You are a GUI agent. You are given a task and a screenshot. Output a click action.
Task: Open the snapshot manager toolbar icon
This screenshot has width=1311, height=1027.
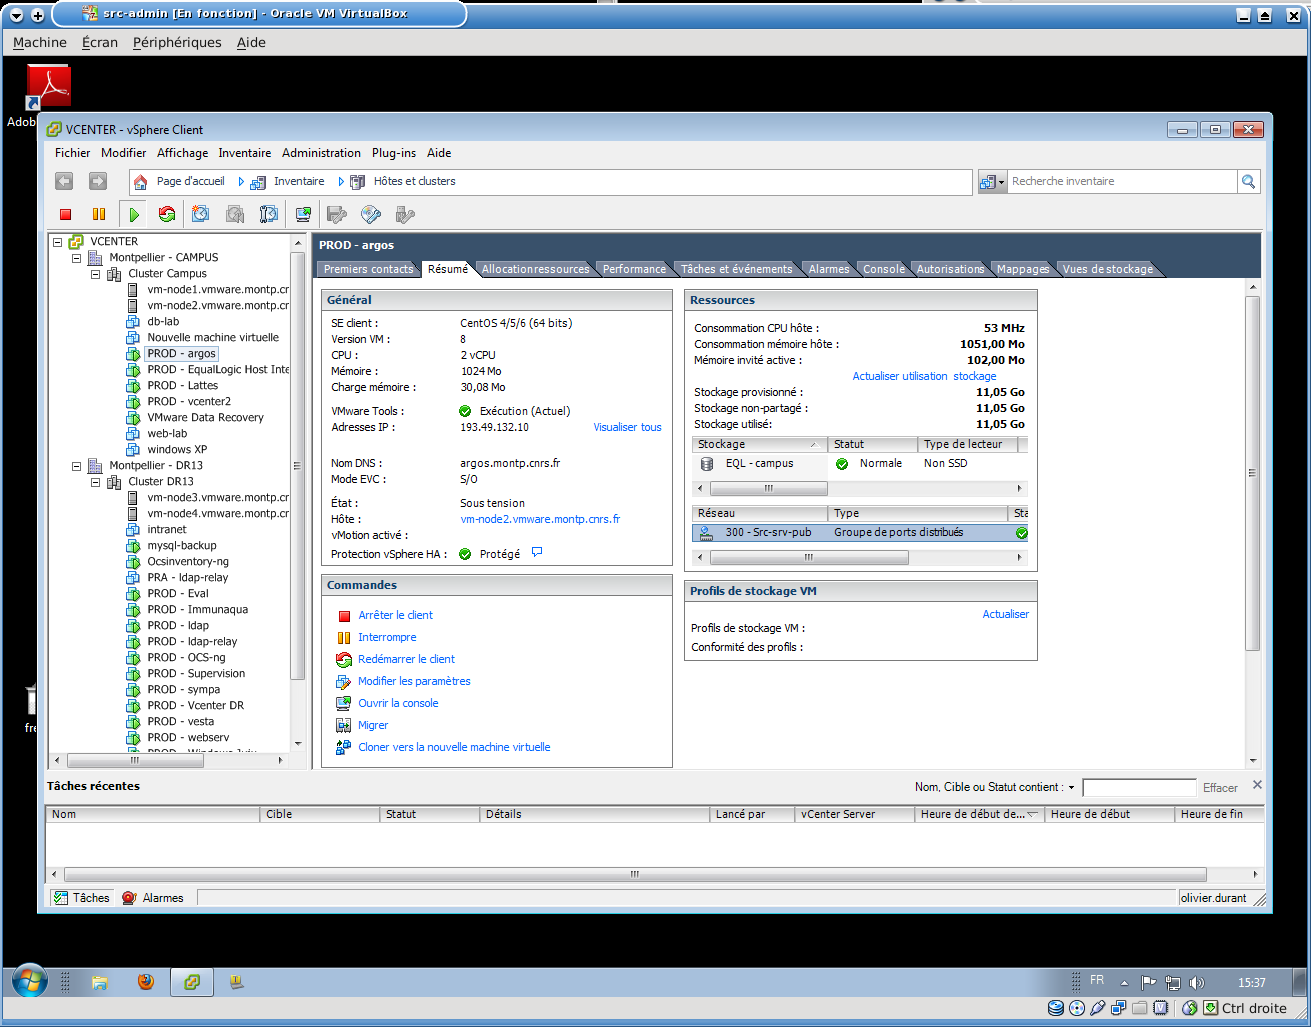click(269, 214)
